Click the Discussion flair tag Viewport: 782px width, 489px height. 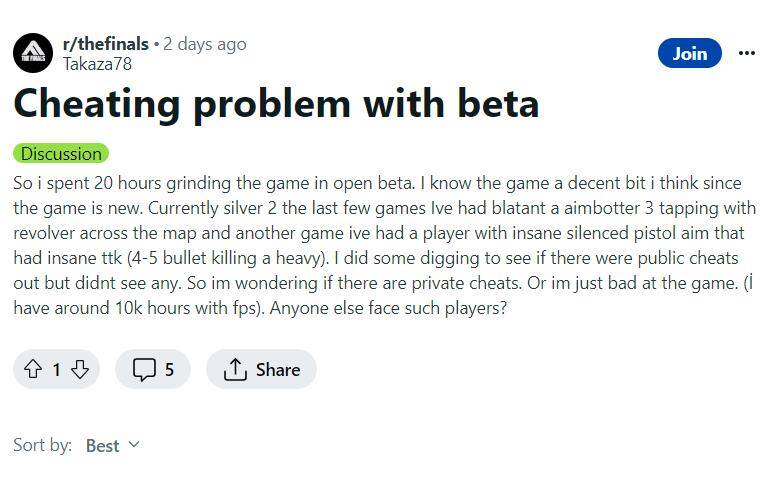(x=61, y=153)
